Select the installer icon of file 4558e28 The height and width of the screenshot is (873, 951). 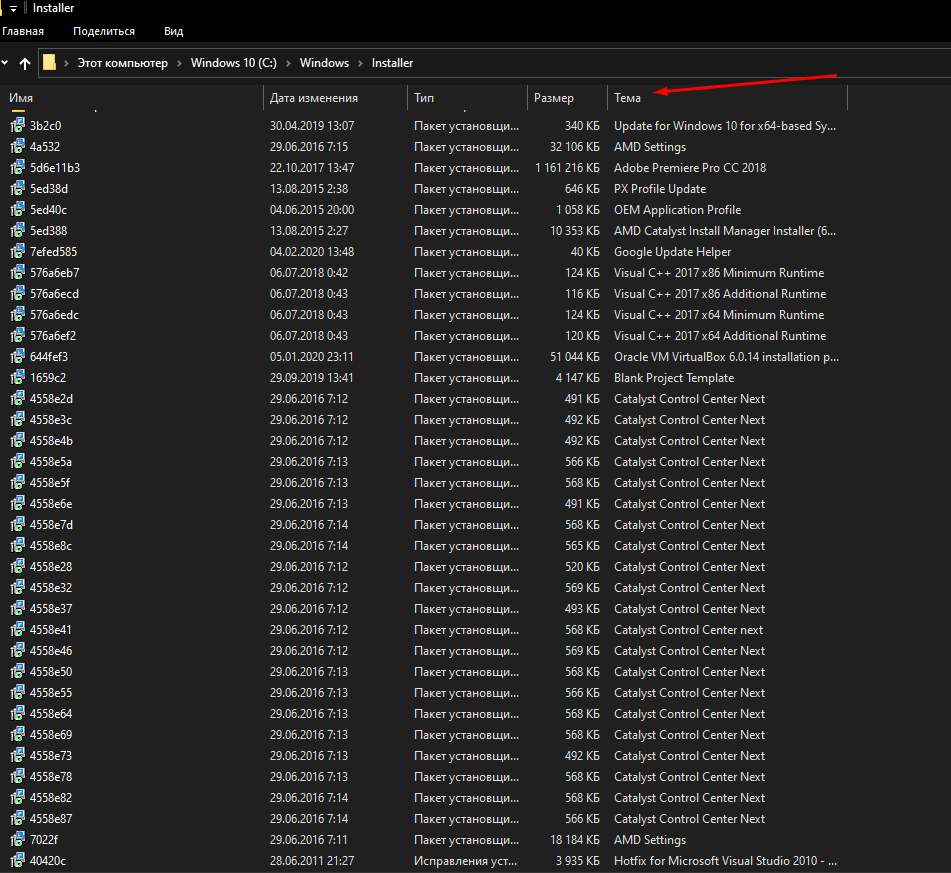click(x=18, y=566)
